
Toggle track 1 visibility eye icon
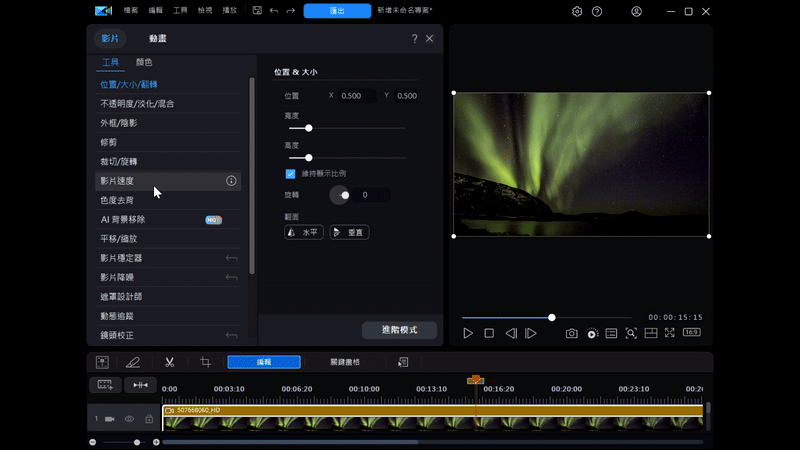click(x=129, y=419)
